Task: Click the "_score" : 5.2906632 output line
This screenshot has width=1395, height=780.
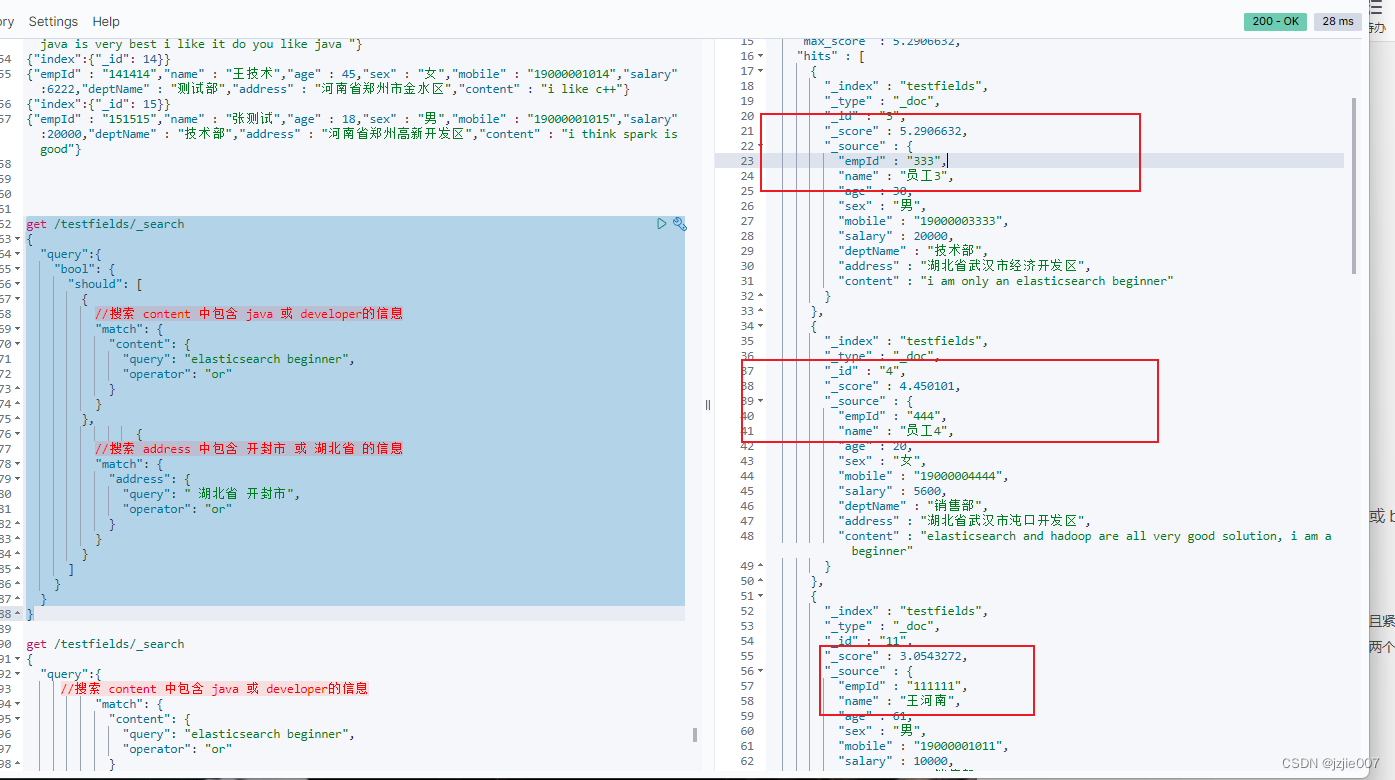Action: pos(896,131)
